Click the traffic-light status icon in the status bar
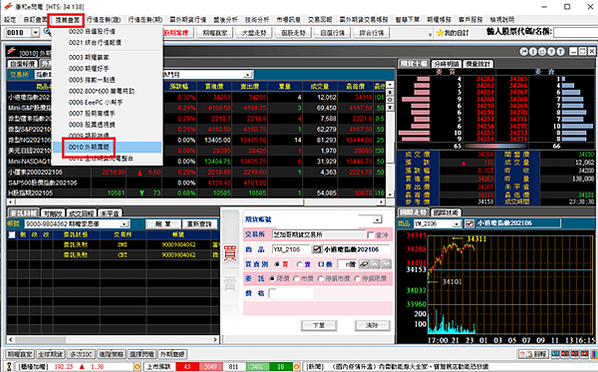 10,367
